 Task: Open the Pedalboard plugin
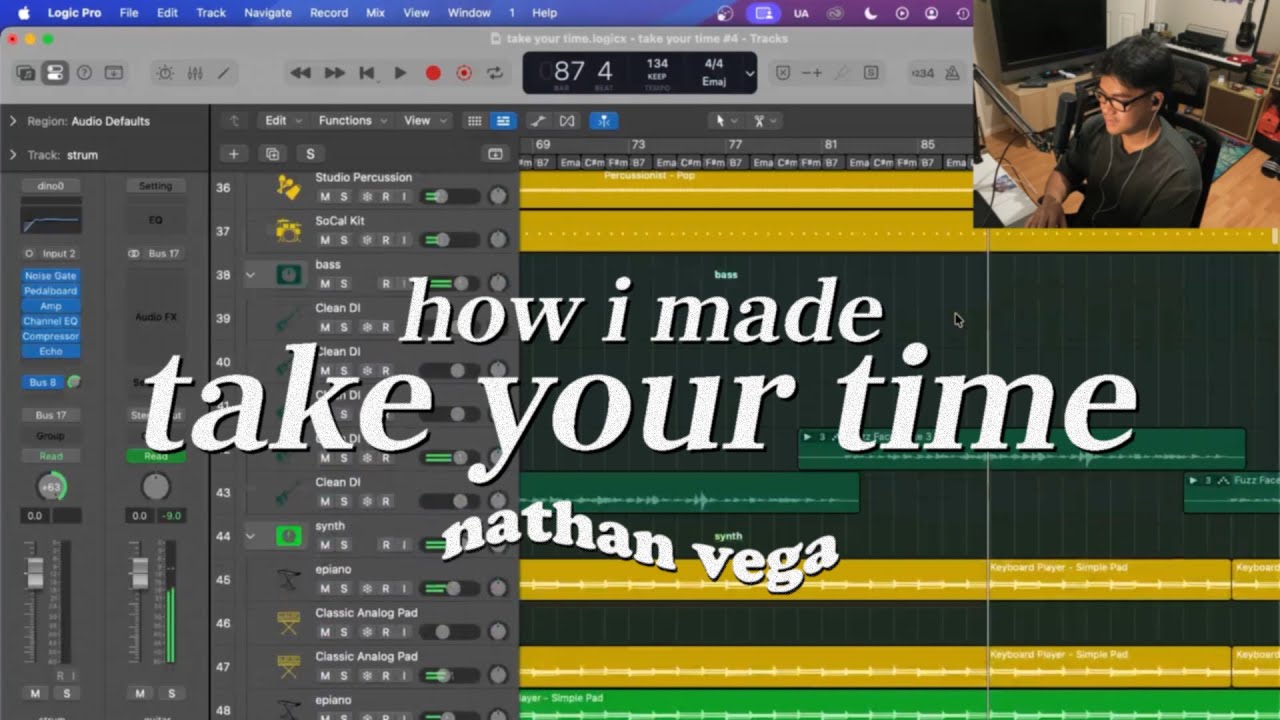tap(51, 291)
